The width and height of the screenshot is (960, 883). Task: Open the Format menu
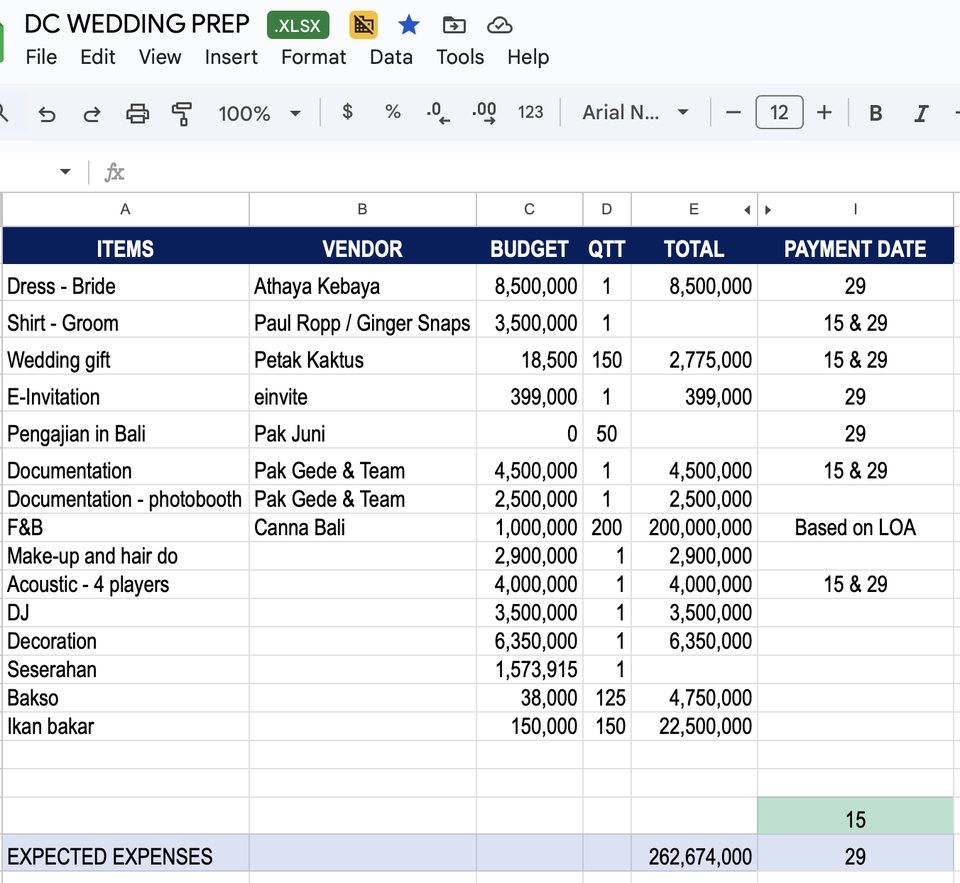[x=313, y=57]
